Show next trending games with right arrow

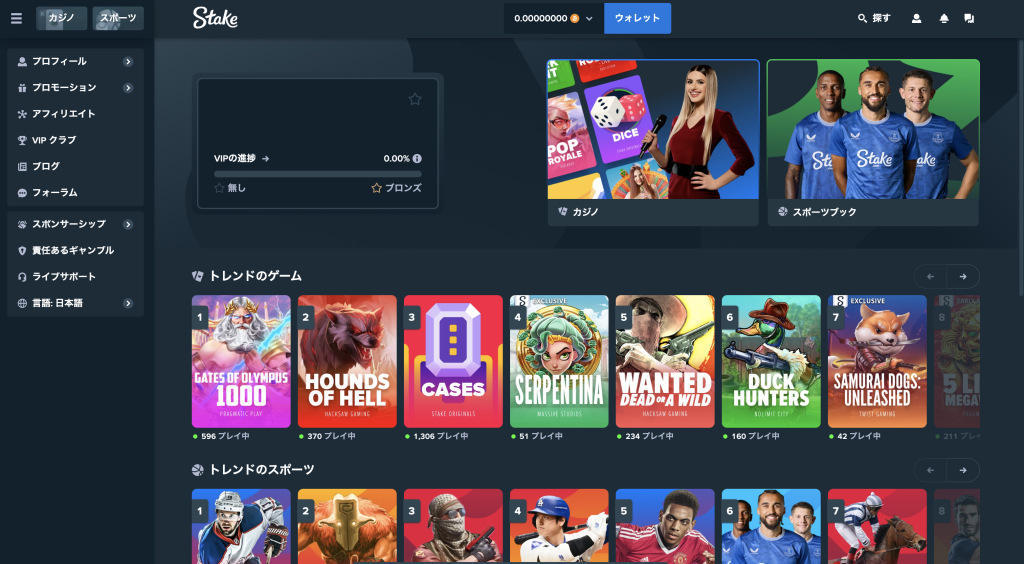tap(963, 276)
